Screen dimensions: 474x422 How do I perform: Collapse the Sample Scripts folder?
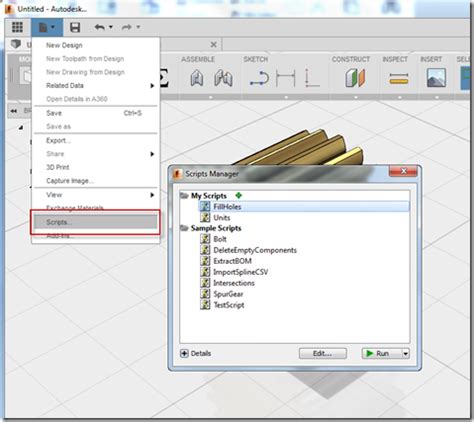coord(184,228)
